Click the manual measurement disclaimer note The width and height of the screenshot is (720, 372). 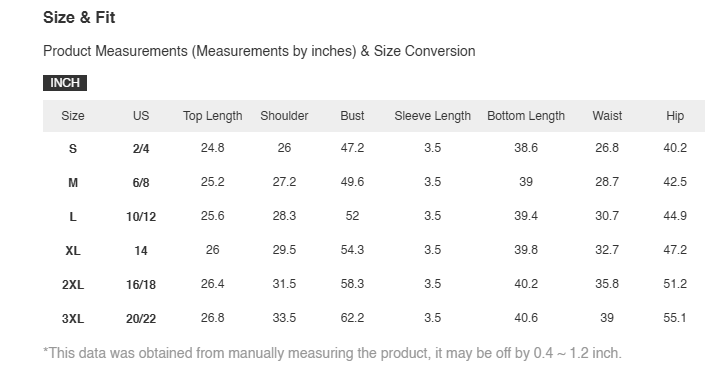[332, 353]
